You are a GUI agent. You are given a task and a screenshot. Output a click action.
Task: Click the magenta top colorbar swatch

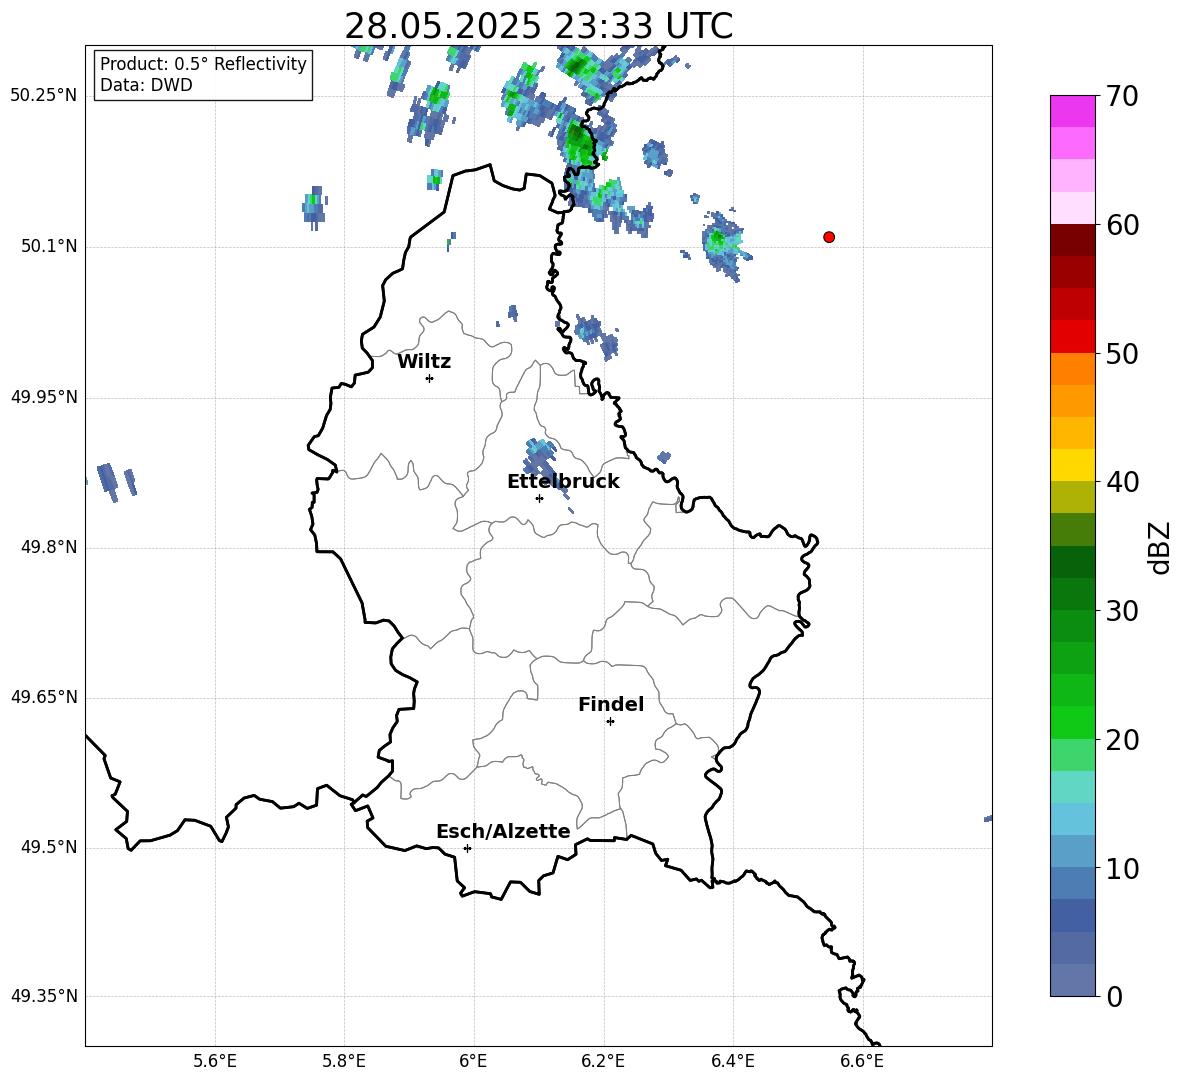pyautogui.click(x=1072, y=111)
